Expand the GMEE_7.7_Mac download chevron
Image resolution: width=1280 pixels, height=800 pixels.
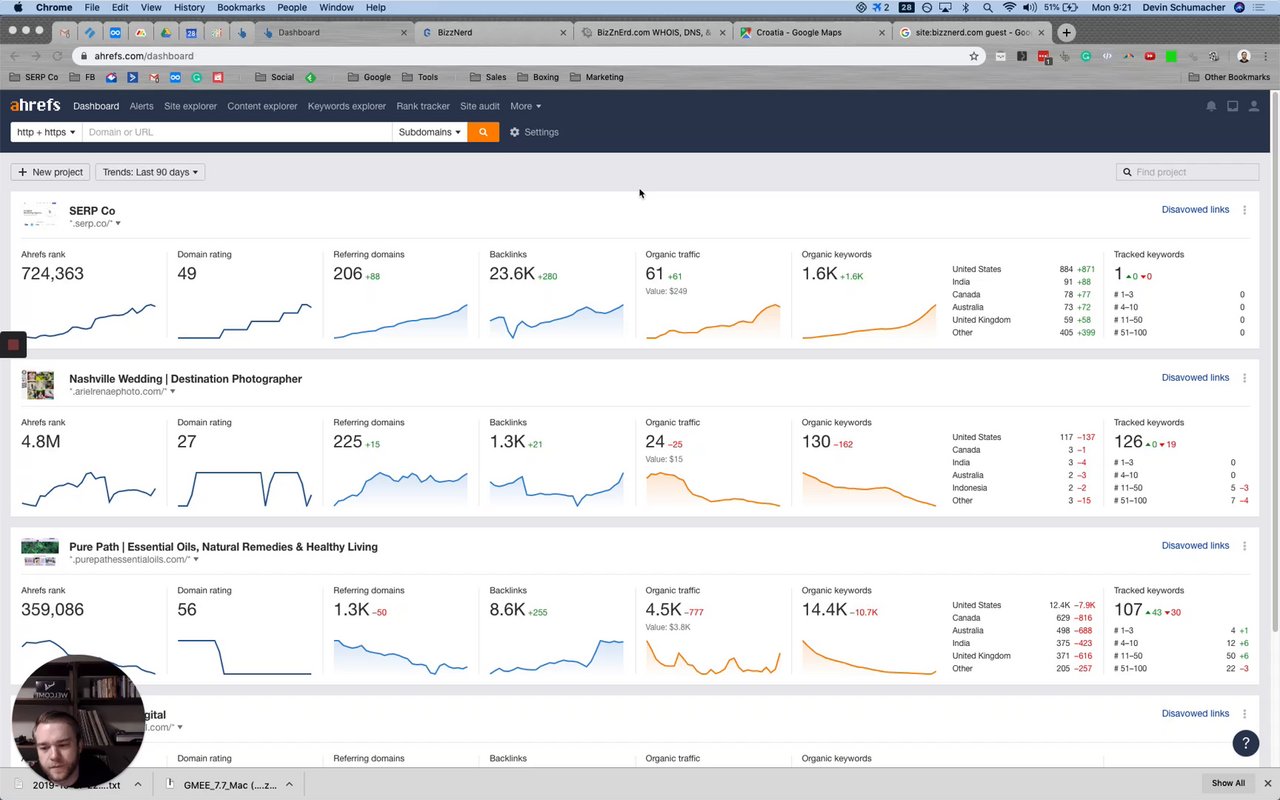[289, 785]
